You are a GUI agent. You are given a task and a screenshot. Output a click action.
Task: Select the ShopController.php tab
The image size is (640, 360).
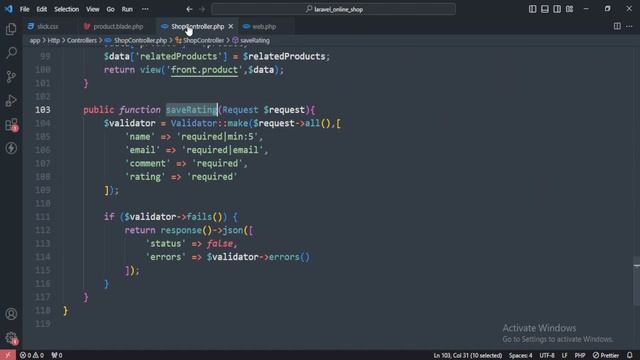(198, 27)
